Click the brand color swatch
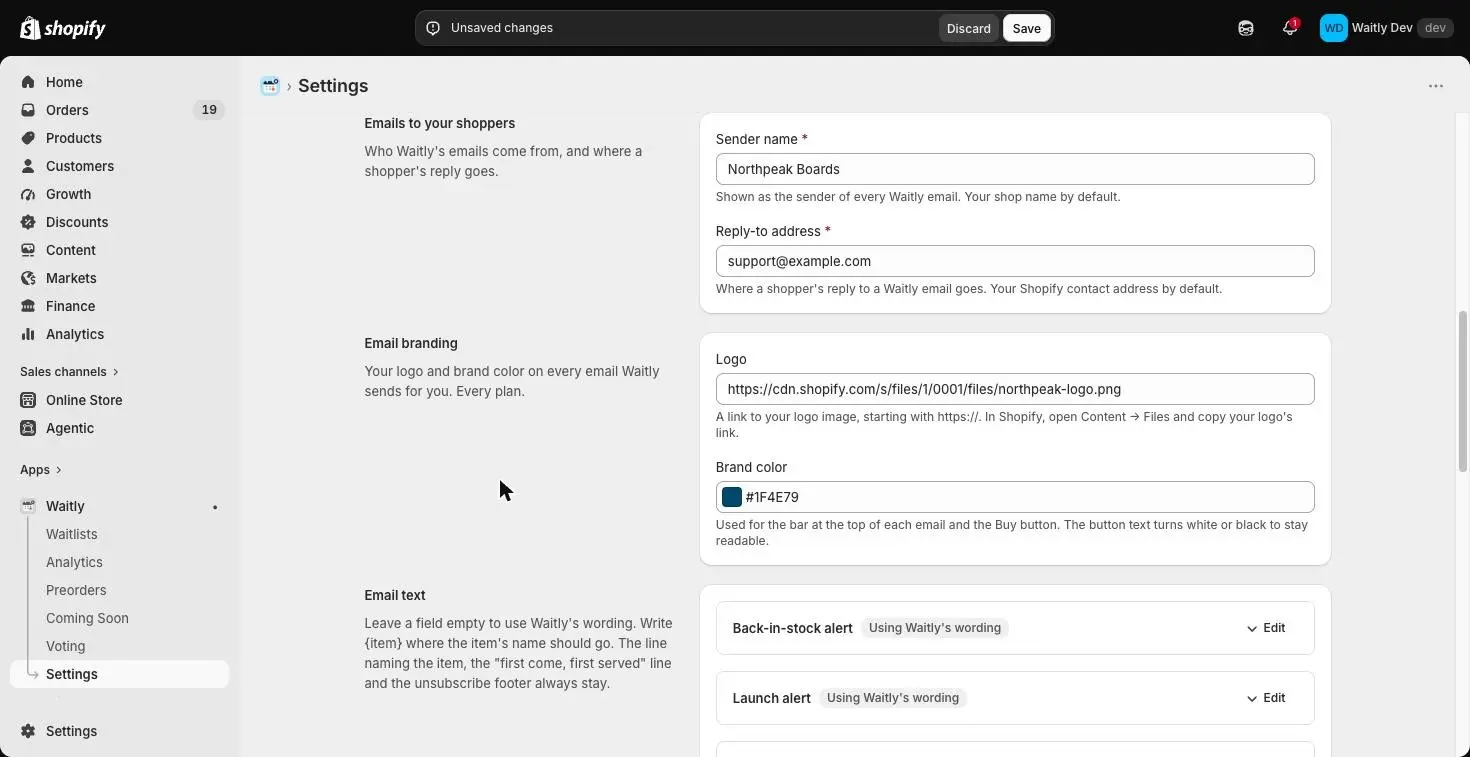This screenshot has height=757, width=1470. pos(732,497)
